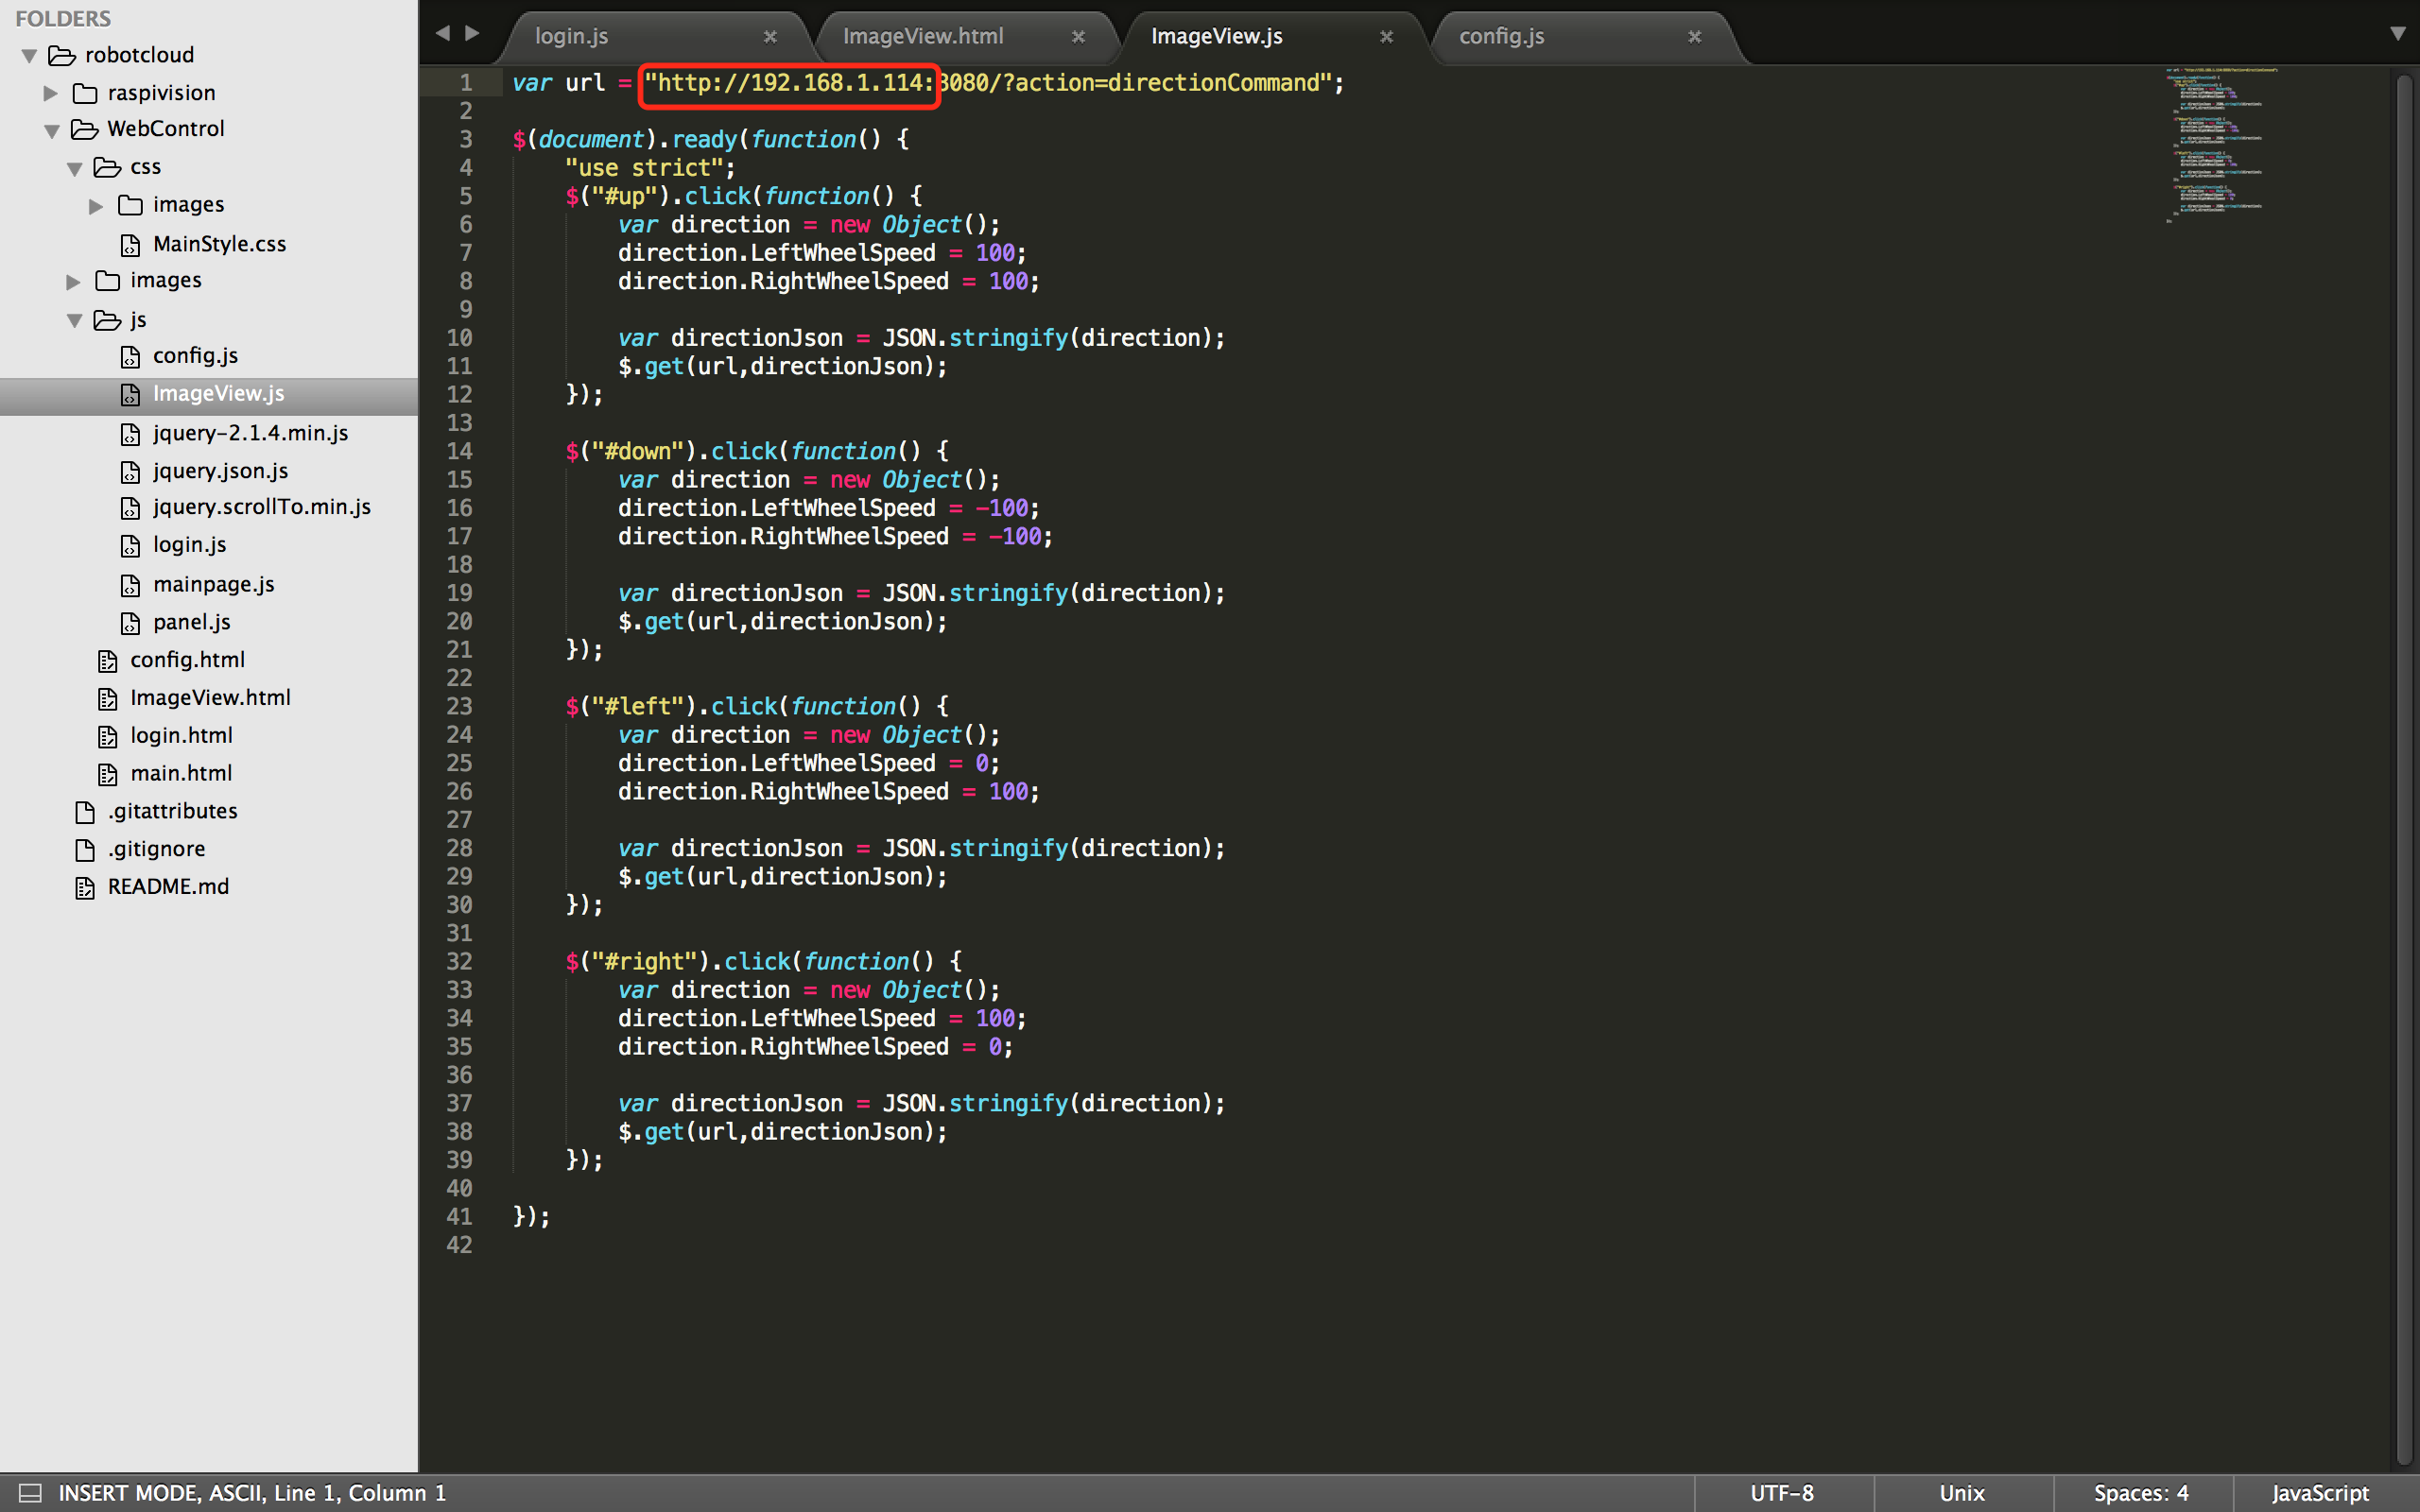Viewport: 2420px width, 1512px height.
Task: Switch to the ImageView.html tab
Action: click(x=922, y=36)
